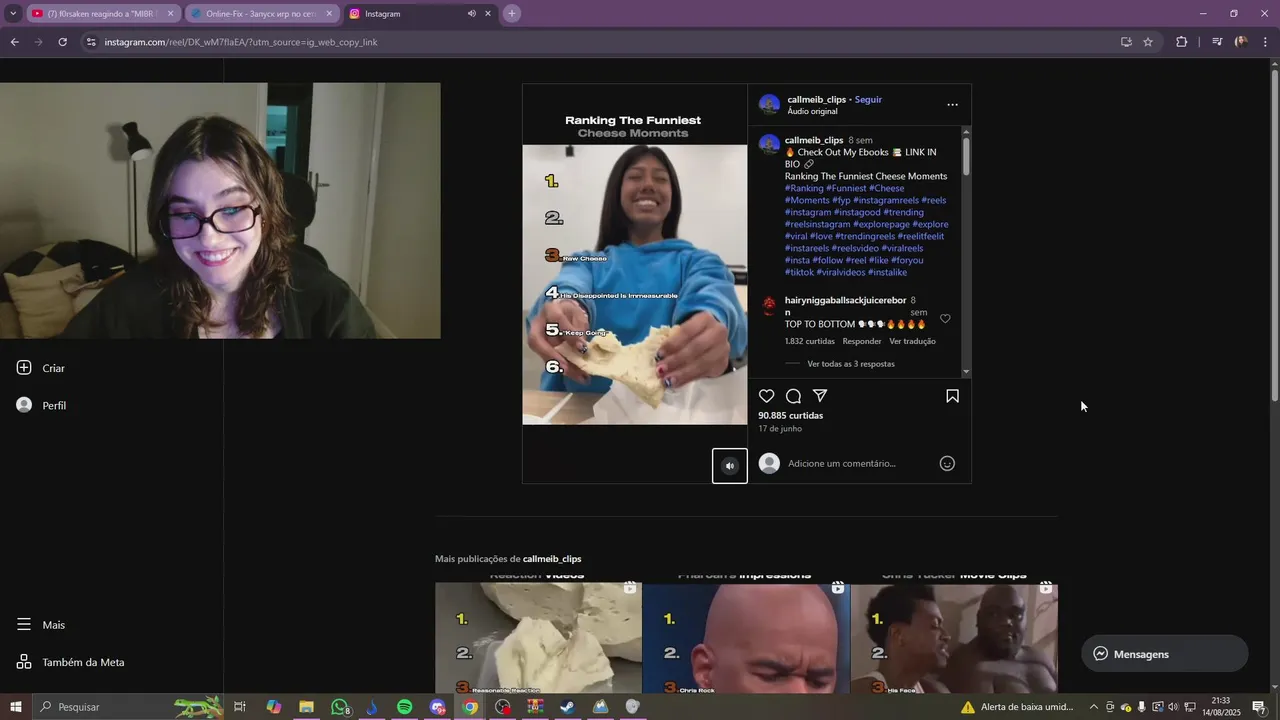1280x720 pixels.
Task: View 1.832 curtidas on the comment
Action: click(x=810, y=341)
